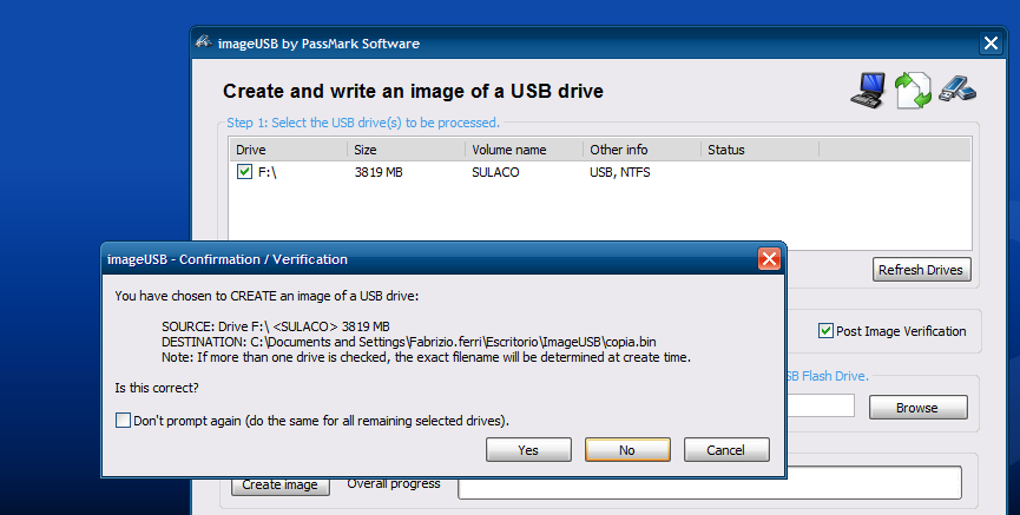Click the Refresh Drives button
The width and height of the screenshot is (1020, 515).
pos(920,270)
